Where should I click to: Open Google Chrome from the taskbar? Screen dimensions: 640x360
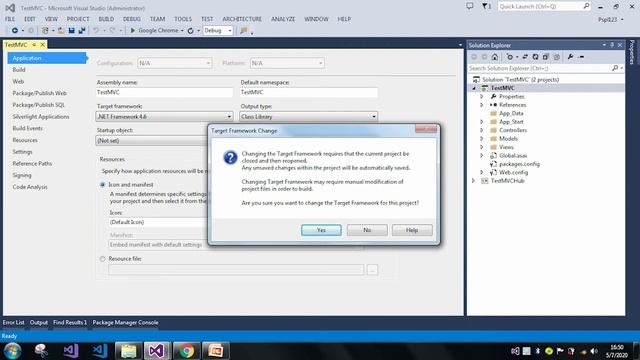tap(187, 351)
